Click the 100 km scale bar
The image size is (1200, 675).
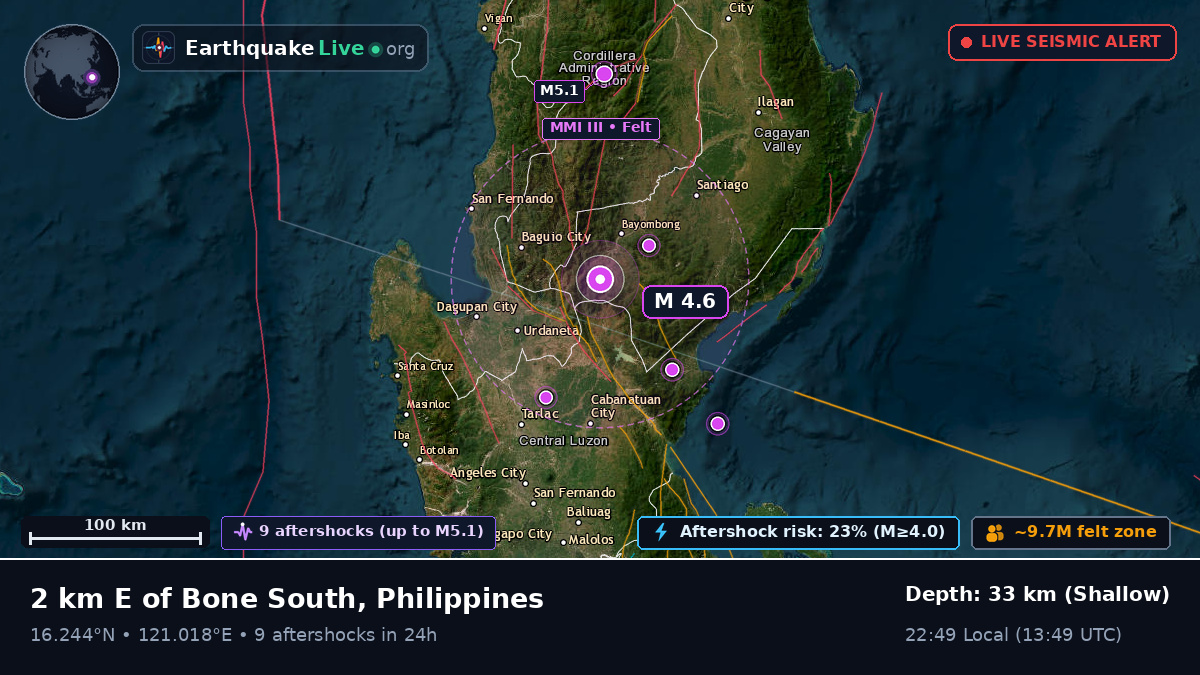pos(115,532)
